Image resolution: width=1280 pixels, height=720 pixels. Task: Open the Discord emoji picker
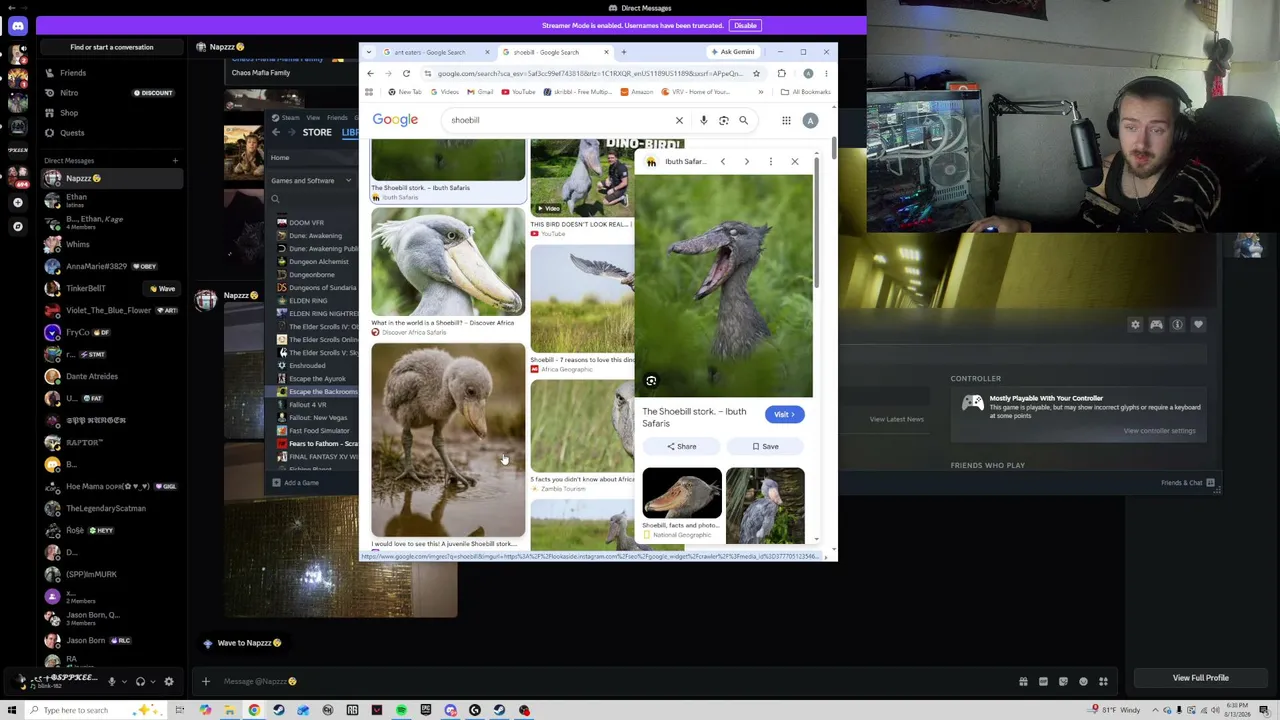point(1083,682)
